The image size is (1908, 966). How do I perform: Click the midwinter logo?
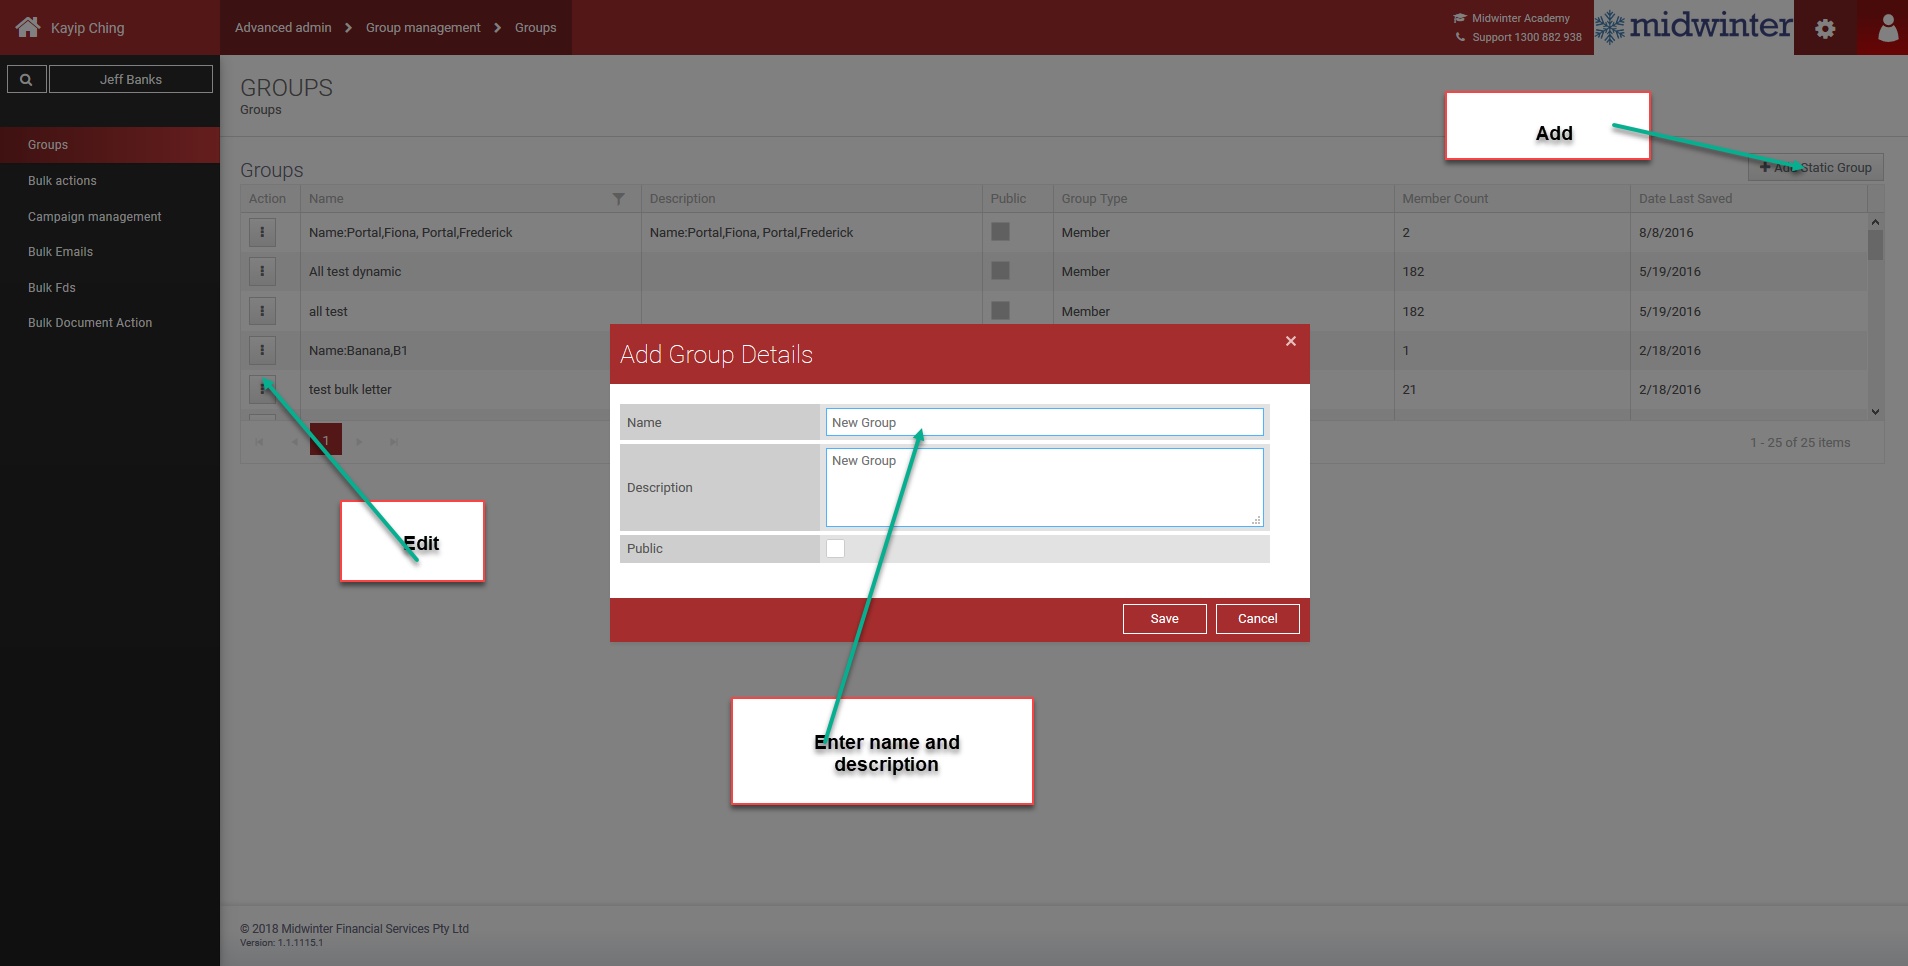point(1694,26)
